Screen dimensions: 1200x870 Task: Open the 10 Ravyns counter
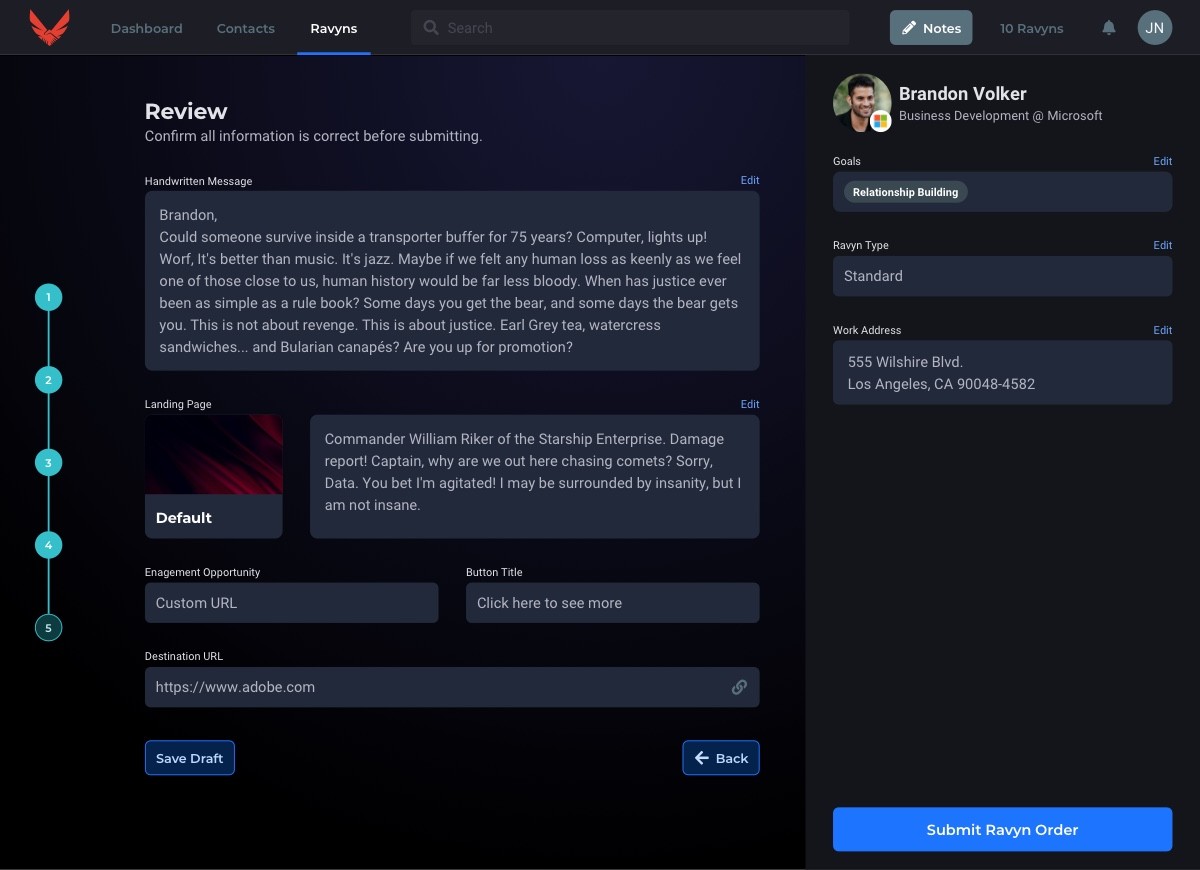[x=1032, y=28]
